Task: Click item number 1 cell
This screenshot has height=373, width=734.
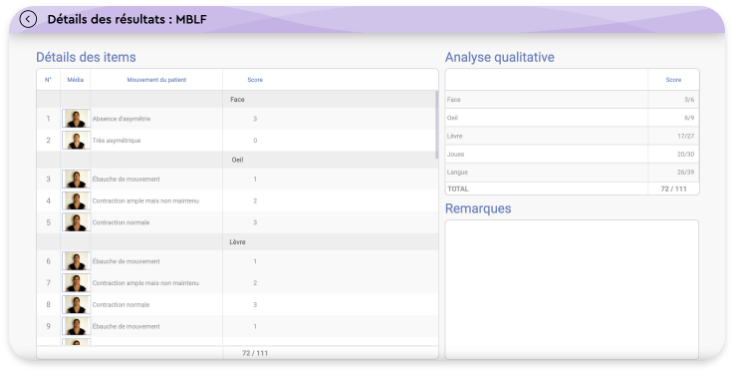Action: tap(48, 119)
